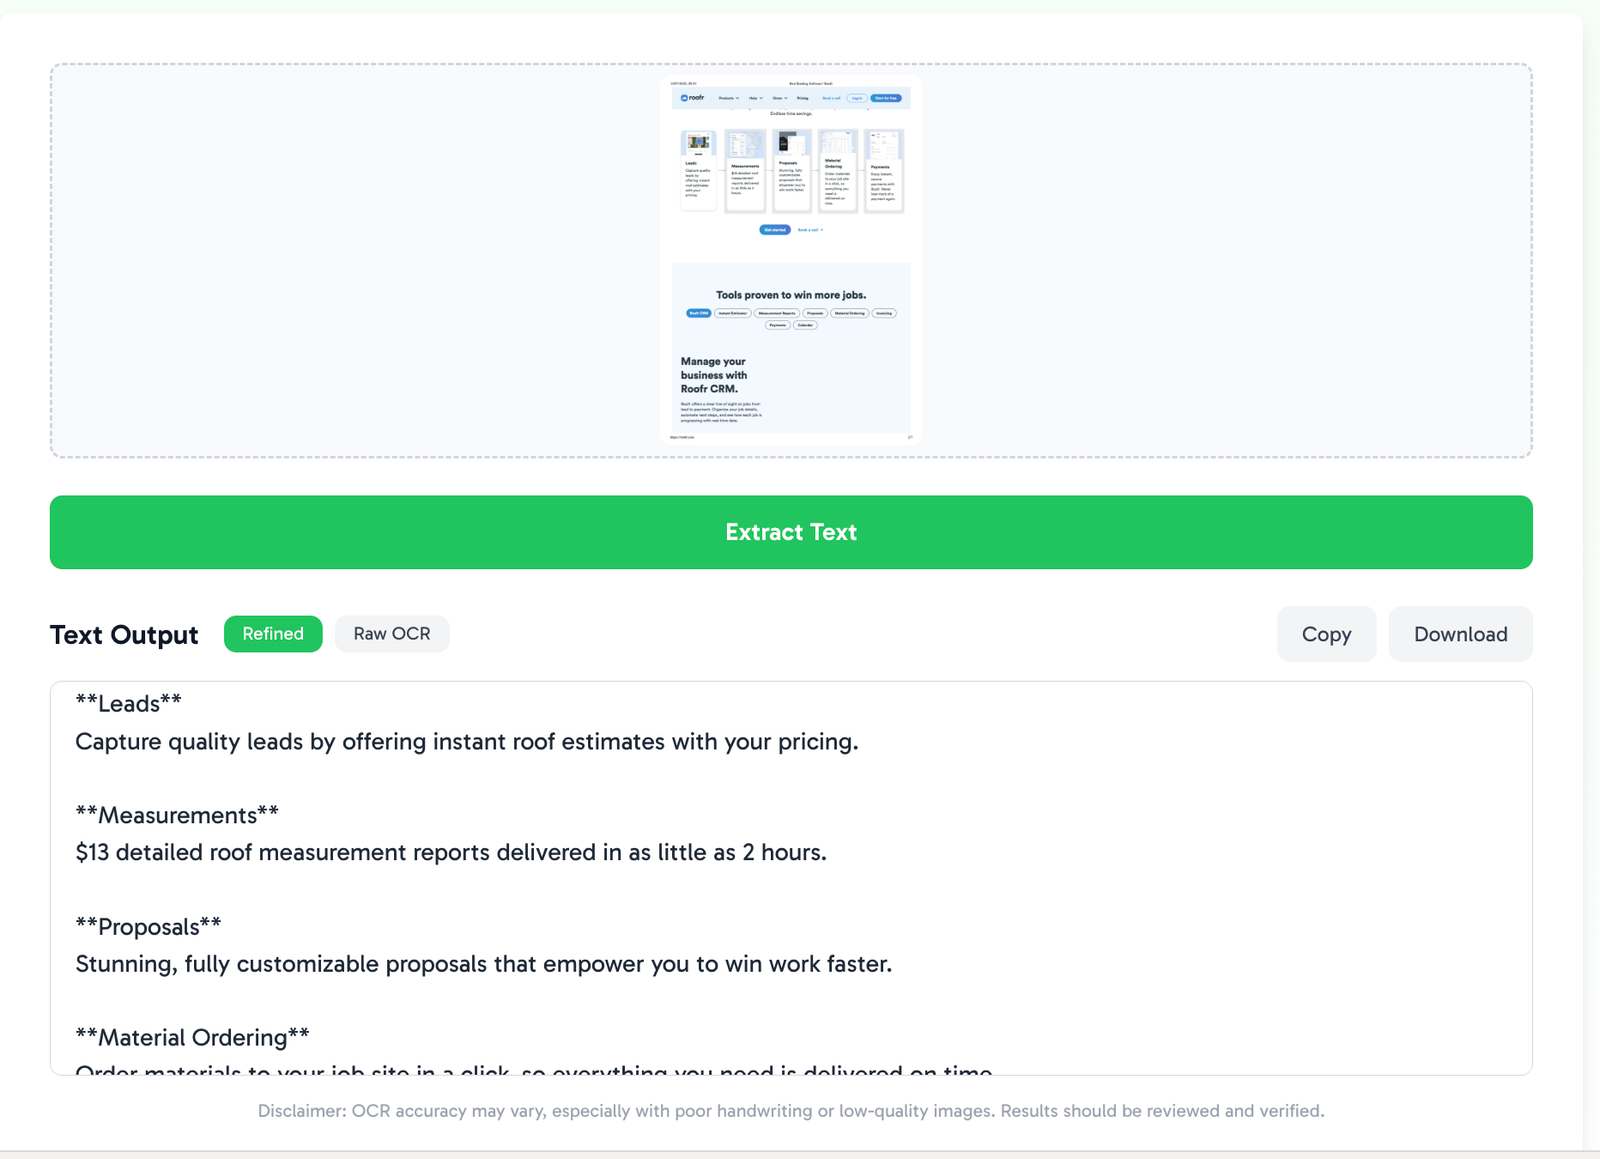The image size is (1600, 1159).
Task: Switch to the Refined output tab
Action: coord(273,634)
